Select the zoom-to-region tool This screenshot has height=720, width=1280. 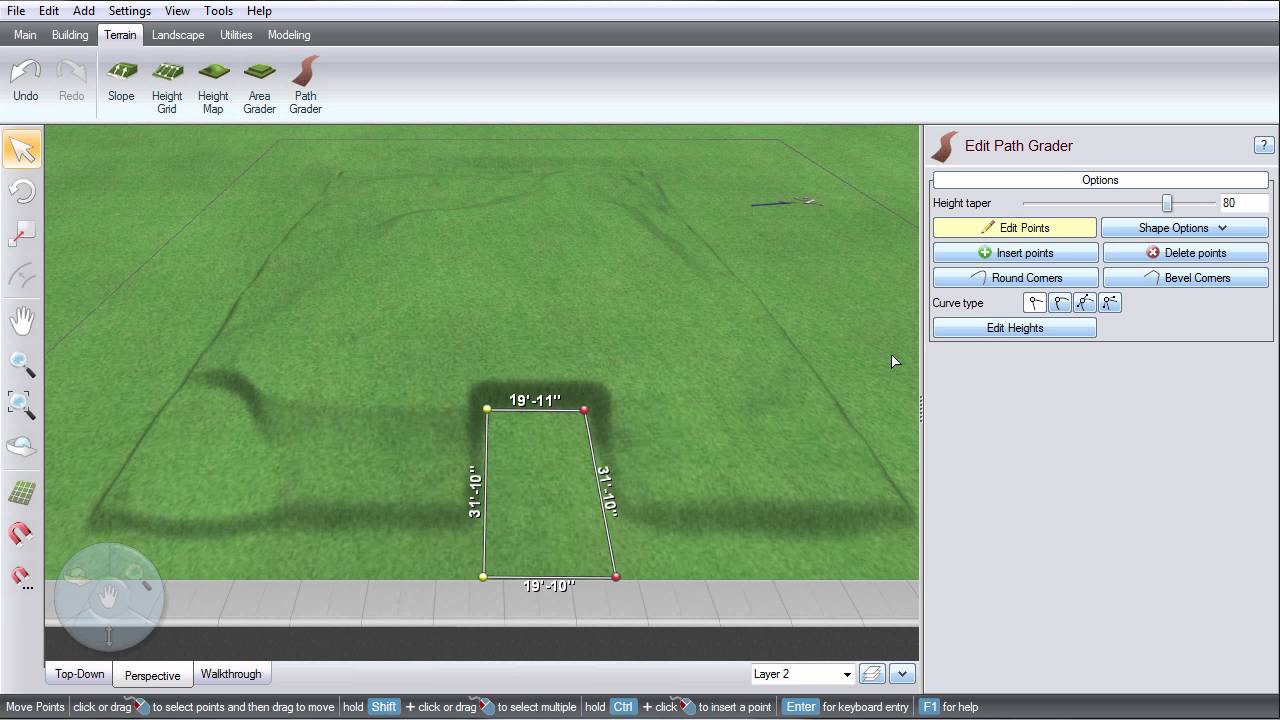click(22, 405)
